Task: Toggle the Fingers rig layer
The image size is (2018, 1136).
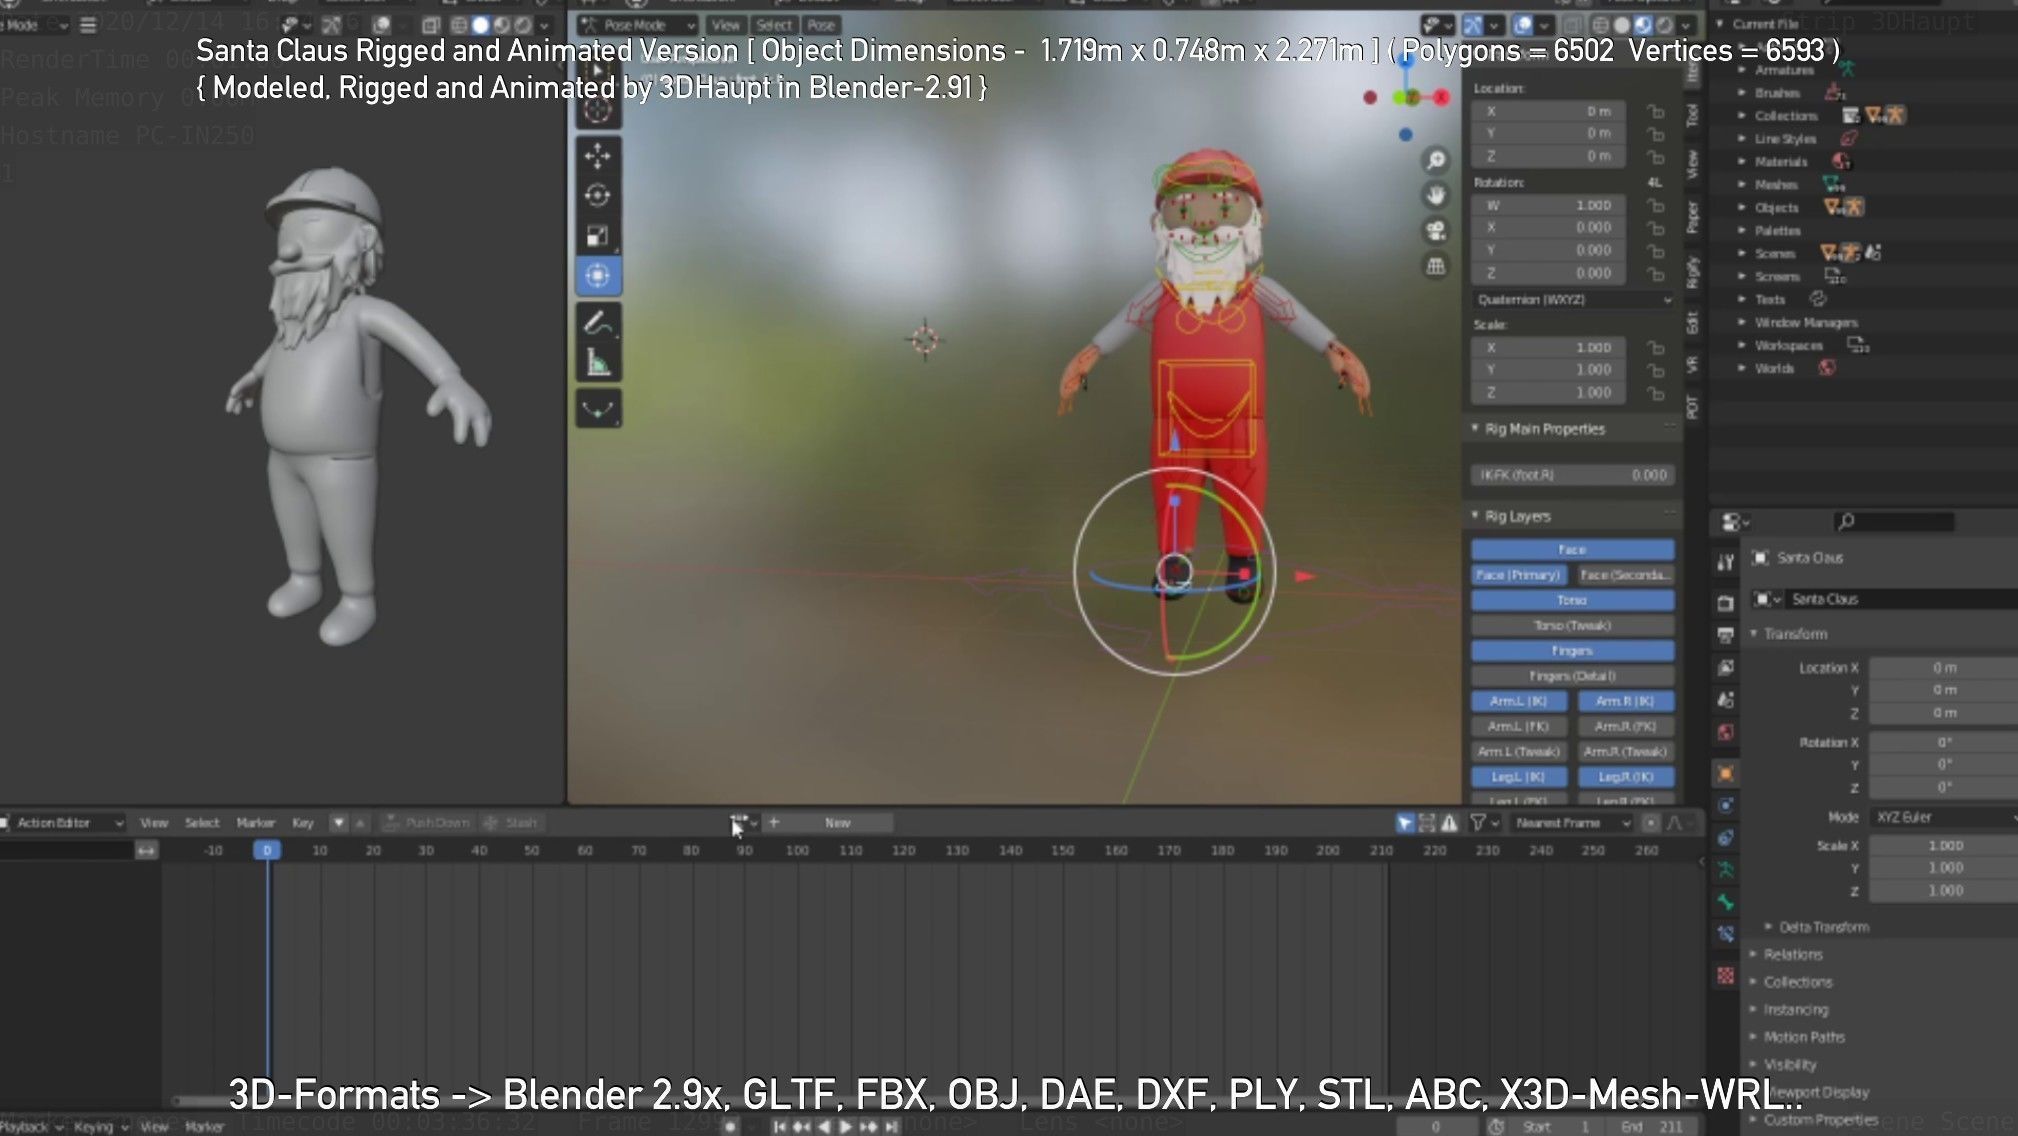Action: tap(1572, 651)
